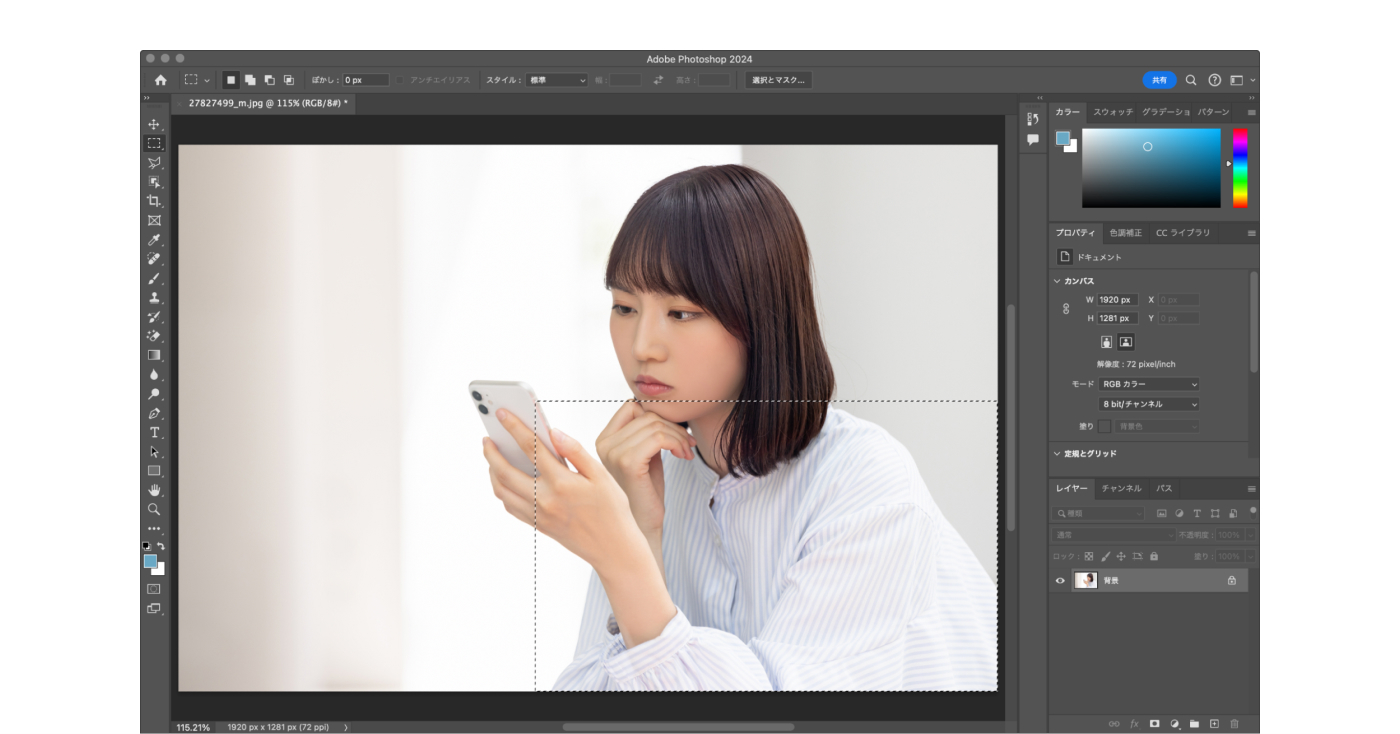Collapse the カンバス section
The width and height of the screenshot is (1400, 734).
click(1057, 281)
